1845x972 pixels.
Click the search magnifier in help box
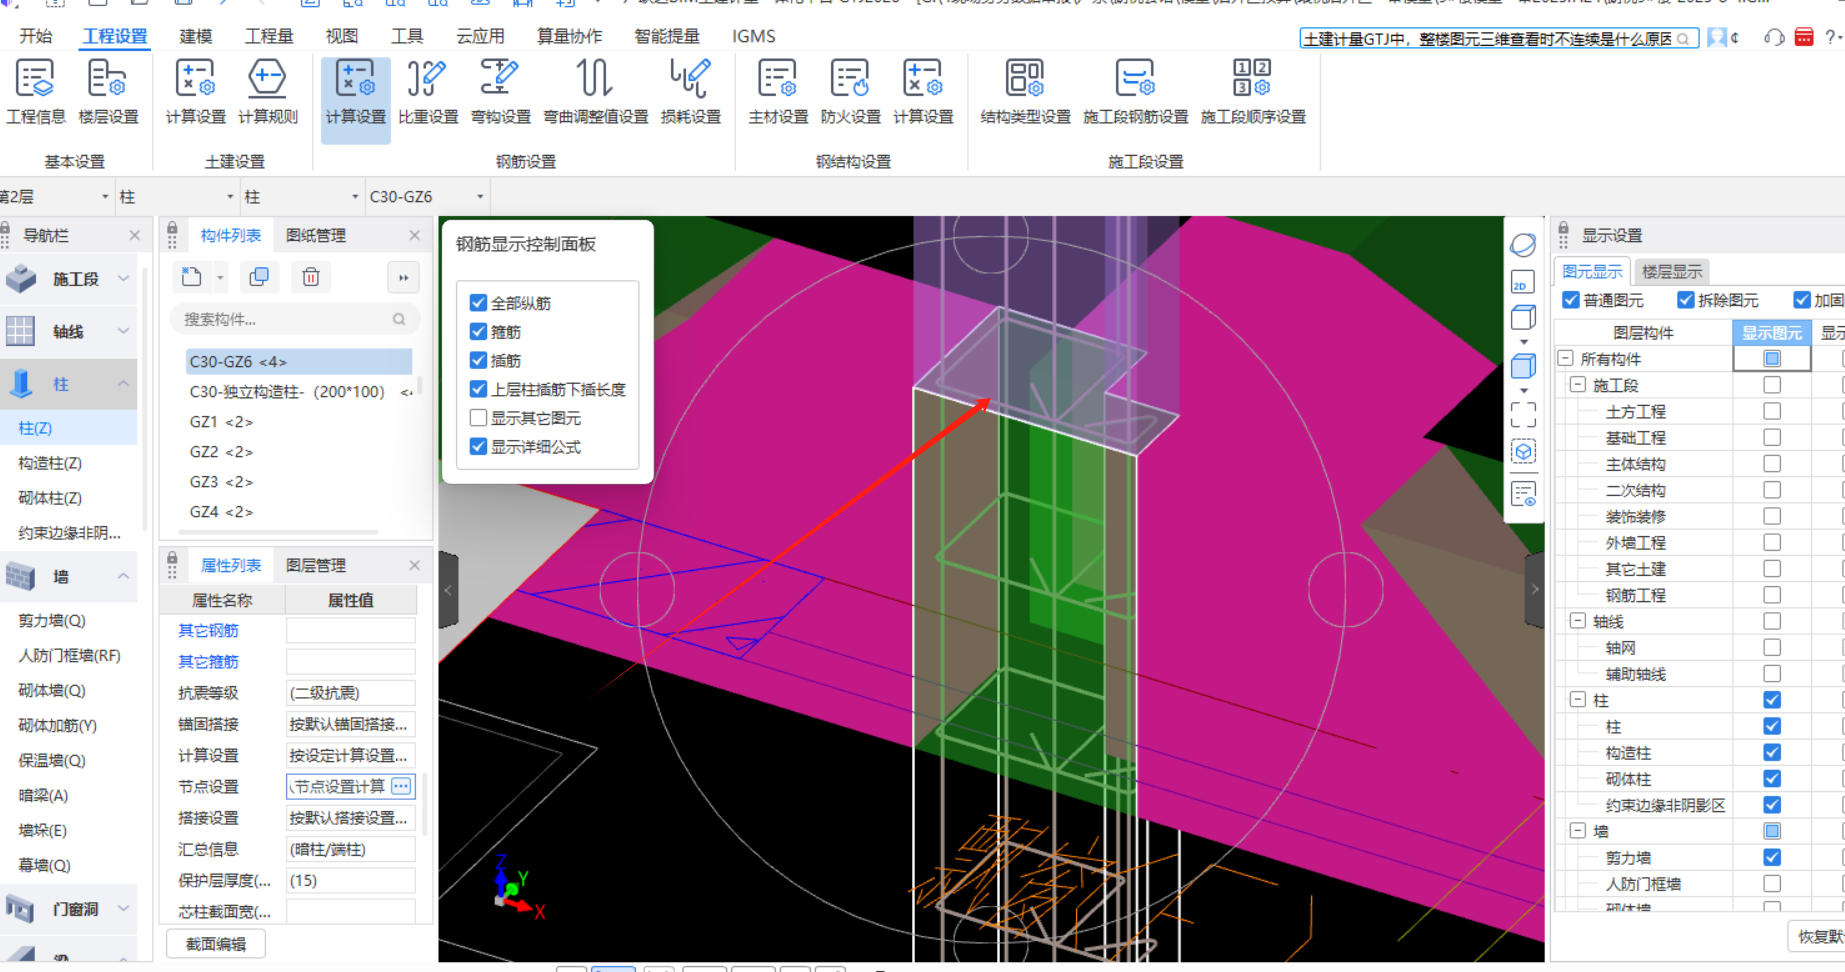(x=1684, y=39)
